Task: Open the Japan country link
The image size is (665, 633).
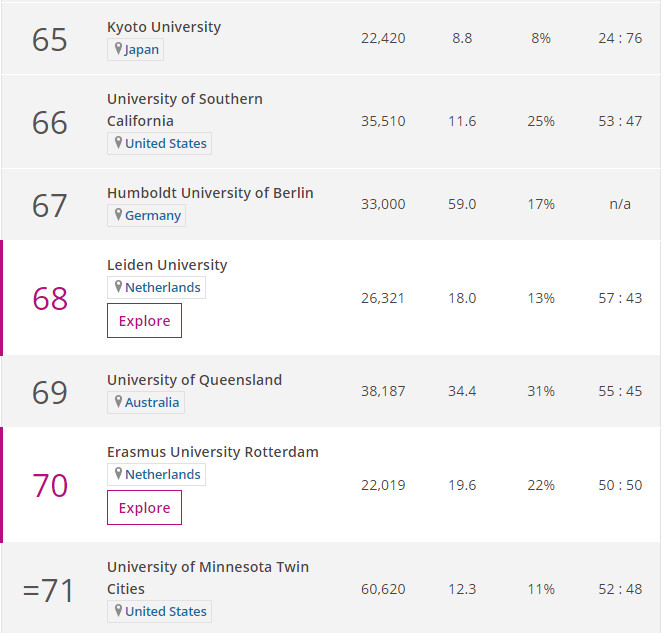Action: tap(142, 50)
